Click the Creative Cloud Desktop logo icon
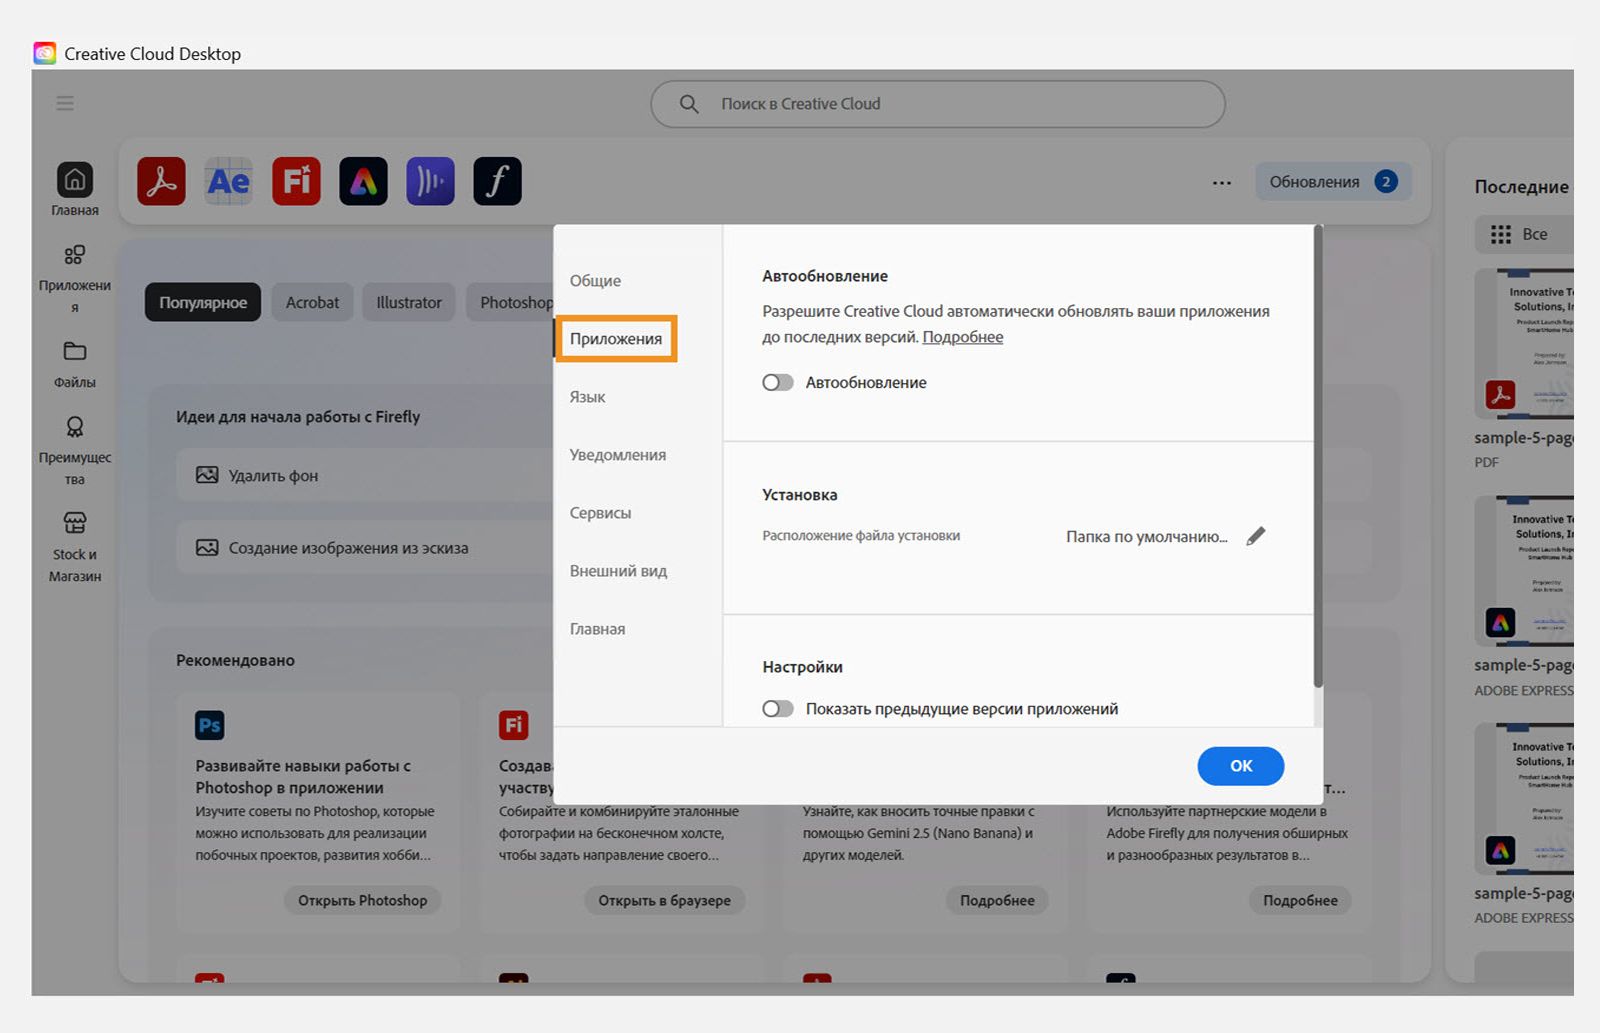The width and height of the screenshot is (1600, 1033). coord(44,53)
